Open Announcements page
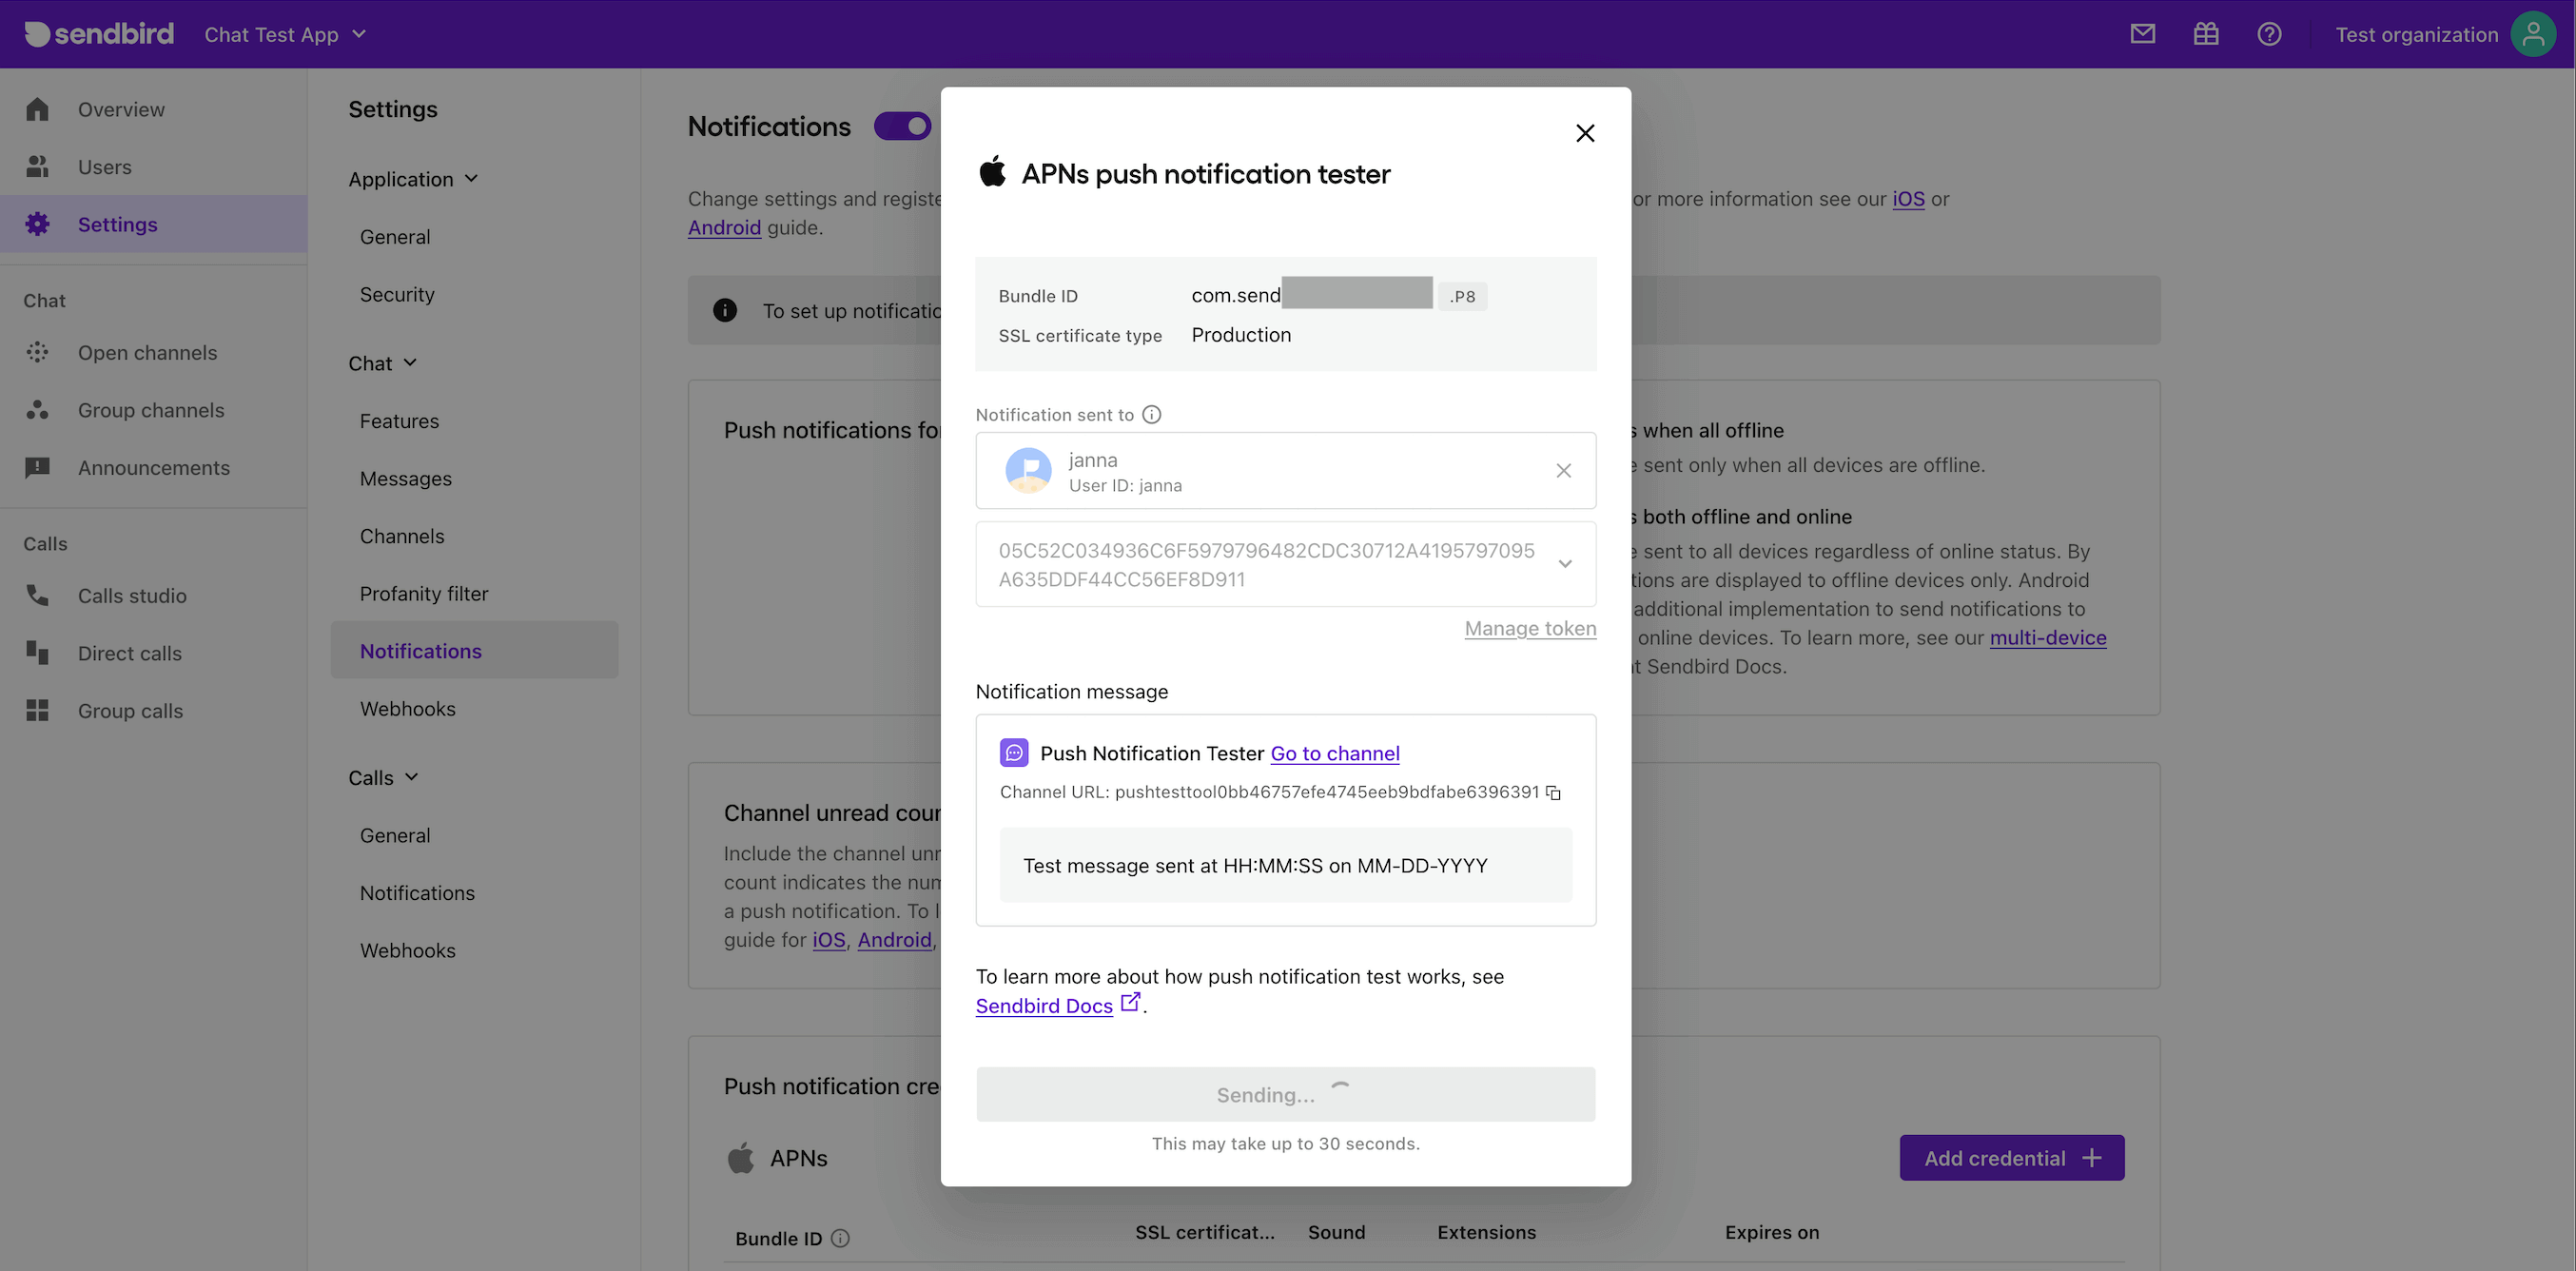Viewport: 2576px width, 1271px height. click(x=154, y=467)
